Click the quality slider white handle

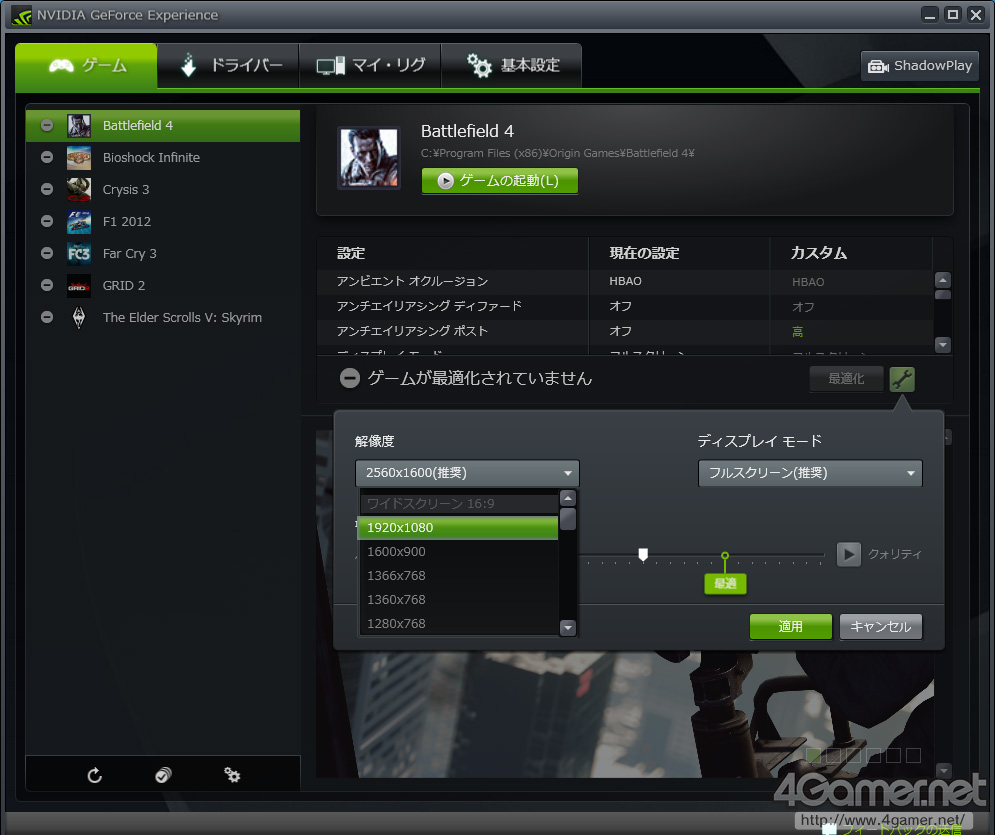(643, 555)
